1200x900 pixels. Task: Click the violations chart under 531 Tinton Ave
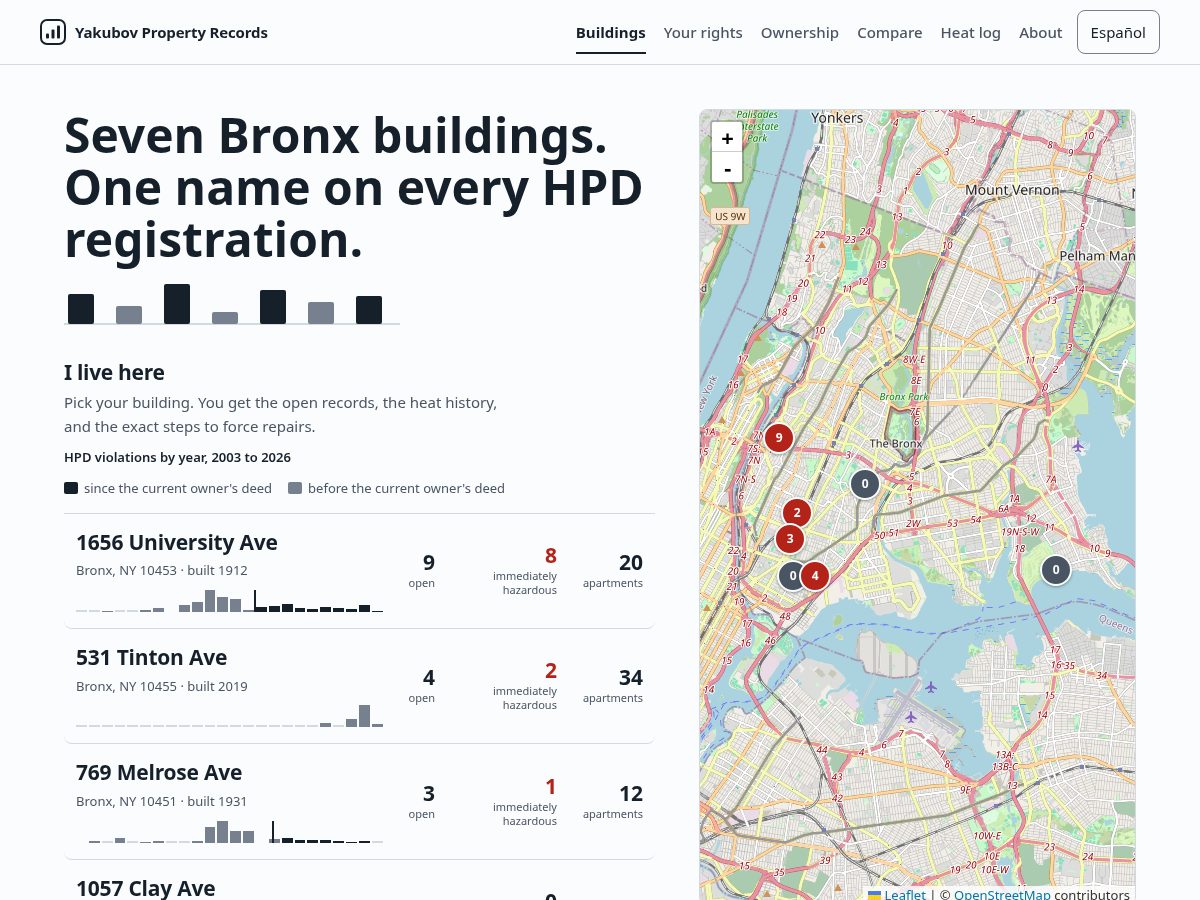229,716
